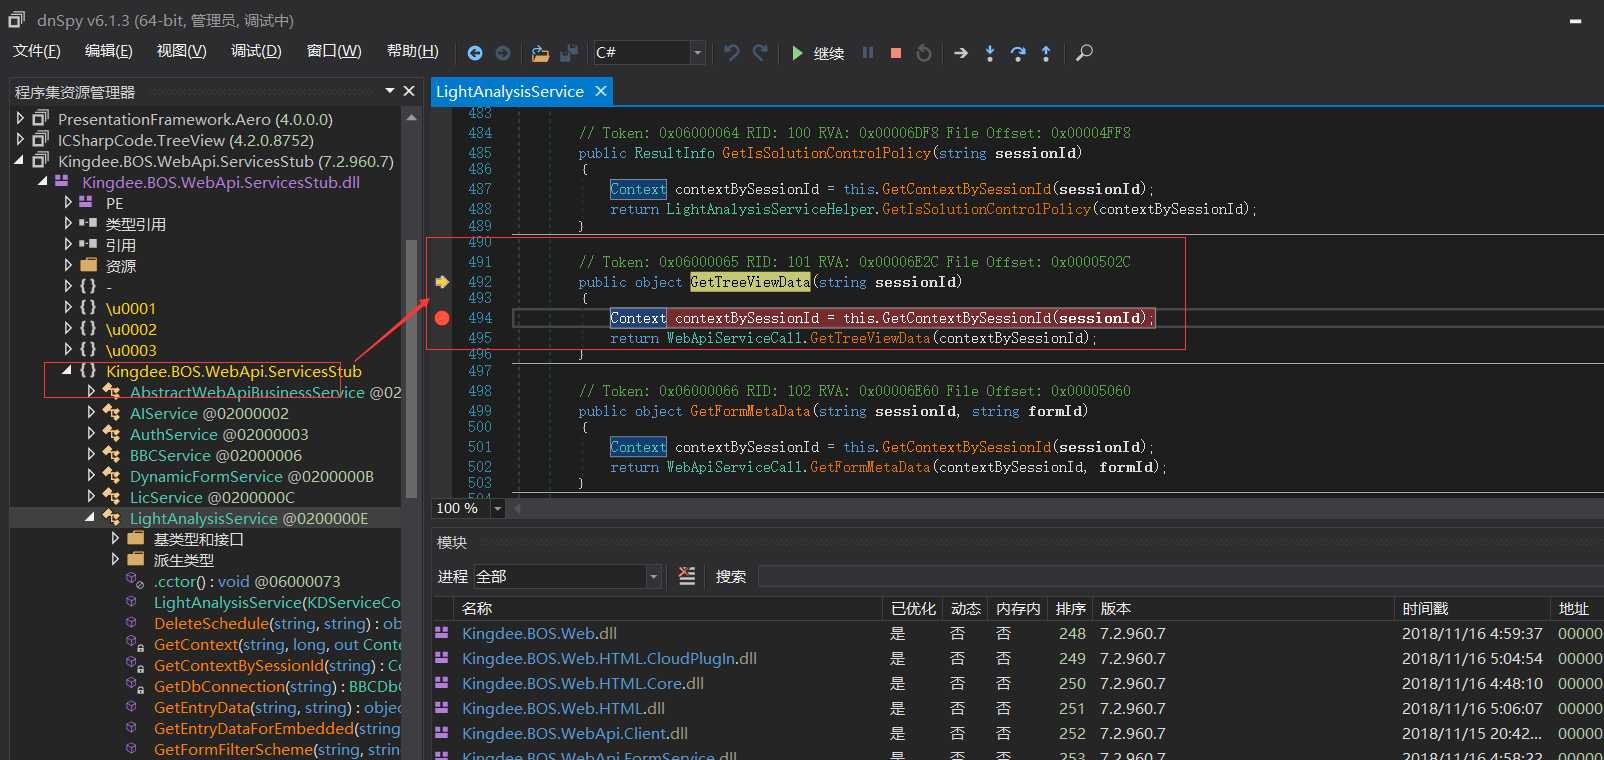Click the scroll-up arrow of the assembly tree
This screenshot has width=1604, height=760.
point(411,117)
